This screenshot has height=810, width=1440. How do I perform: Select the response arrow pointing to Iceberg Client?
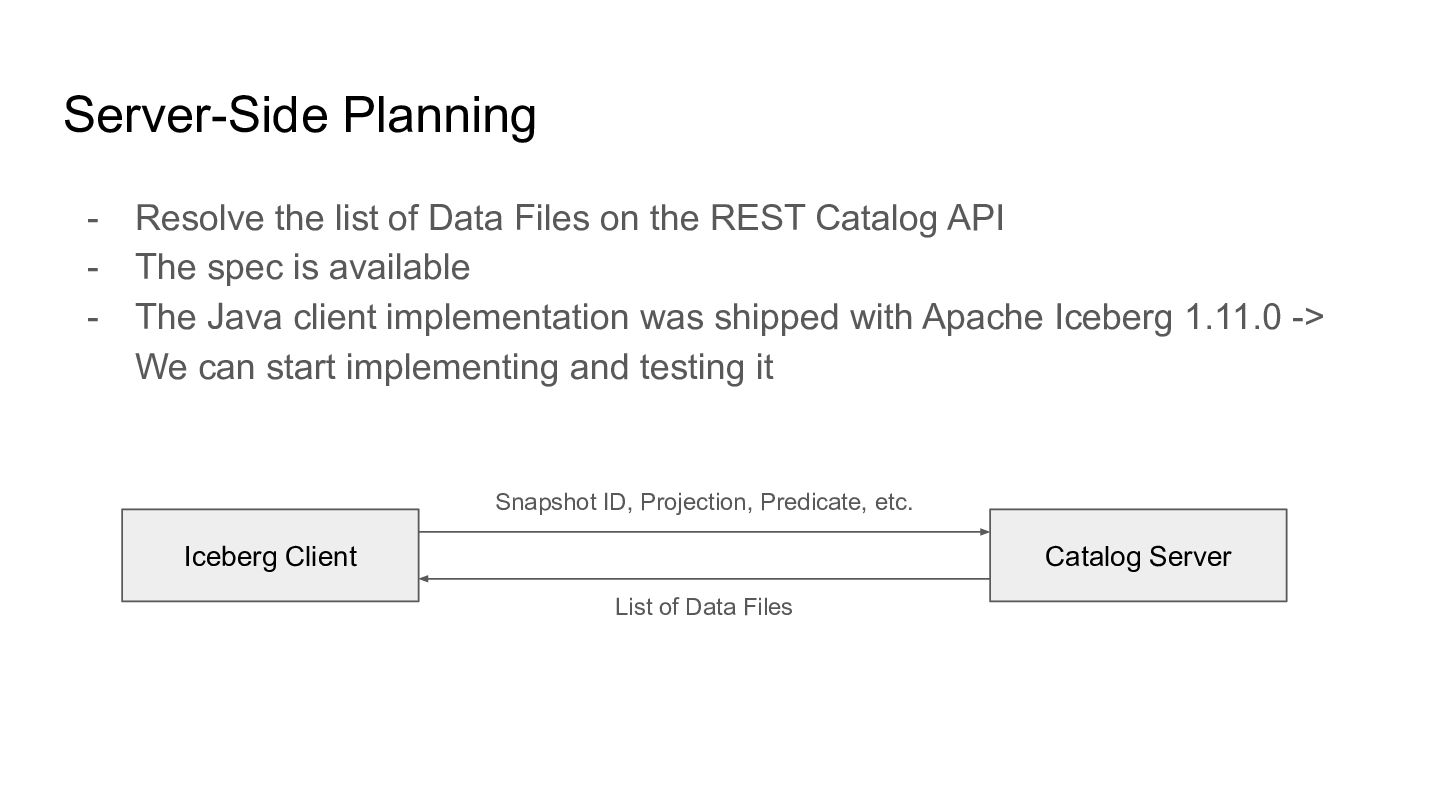(x=704, y=578)
